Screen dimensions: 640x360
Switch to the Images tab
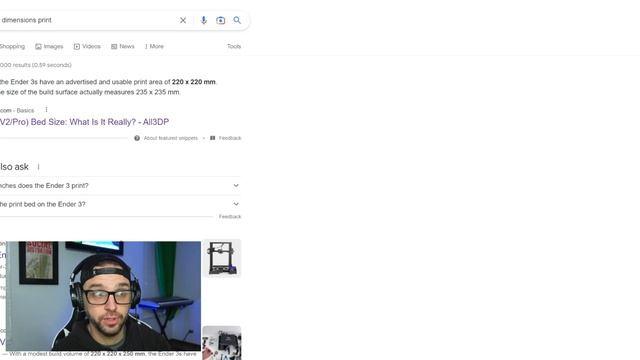click(49, 47)
